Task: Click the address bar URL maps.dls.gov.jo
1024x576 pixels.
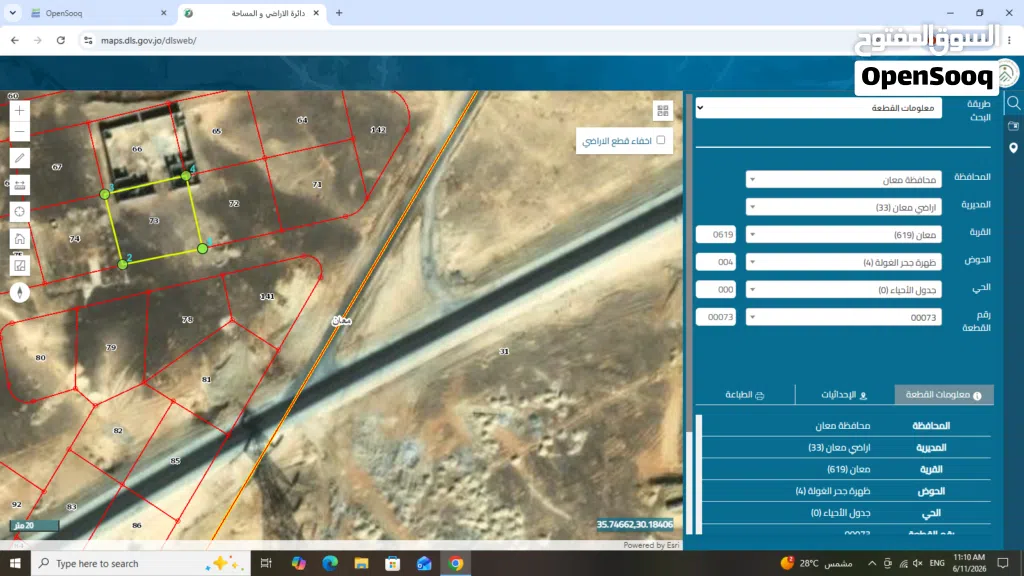Action: pos(148,40)
